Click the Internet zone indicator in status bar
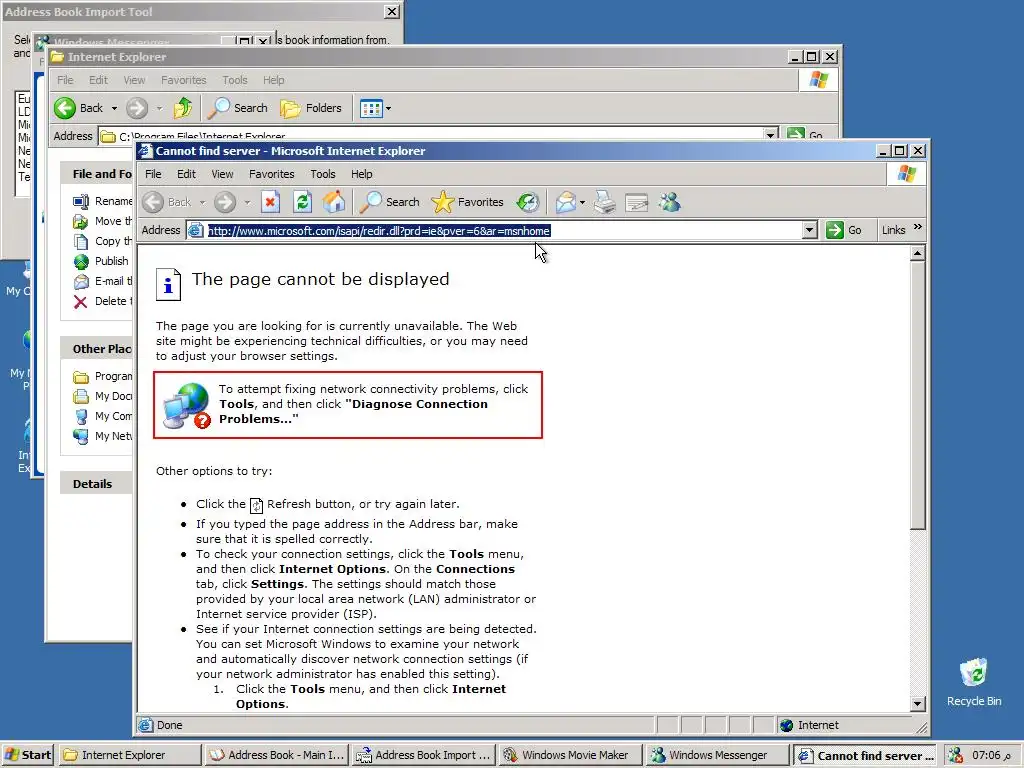The width and height of the screenshot is (1024, 768). 808,725
